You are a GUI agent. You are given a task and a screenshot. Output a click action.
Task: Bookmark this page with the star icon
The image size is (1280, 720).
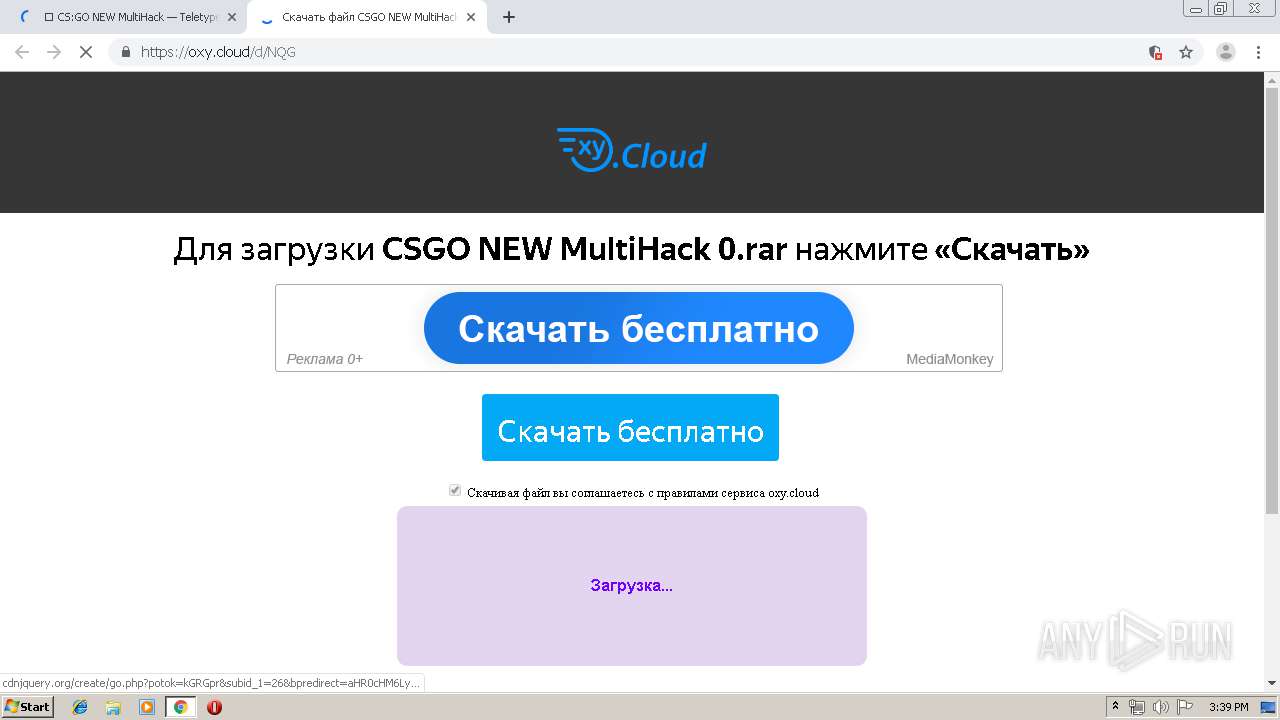[1186, 52]
